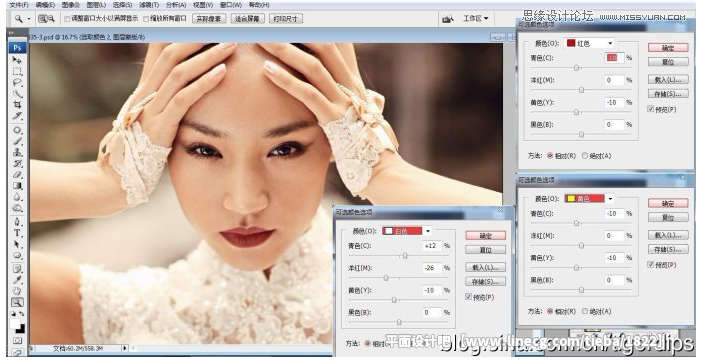Viewport: 703px width, 360px height.
Task: Select the Dodge tool
Action: point(17,208)
